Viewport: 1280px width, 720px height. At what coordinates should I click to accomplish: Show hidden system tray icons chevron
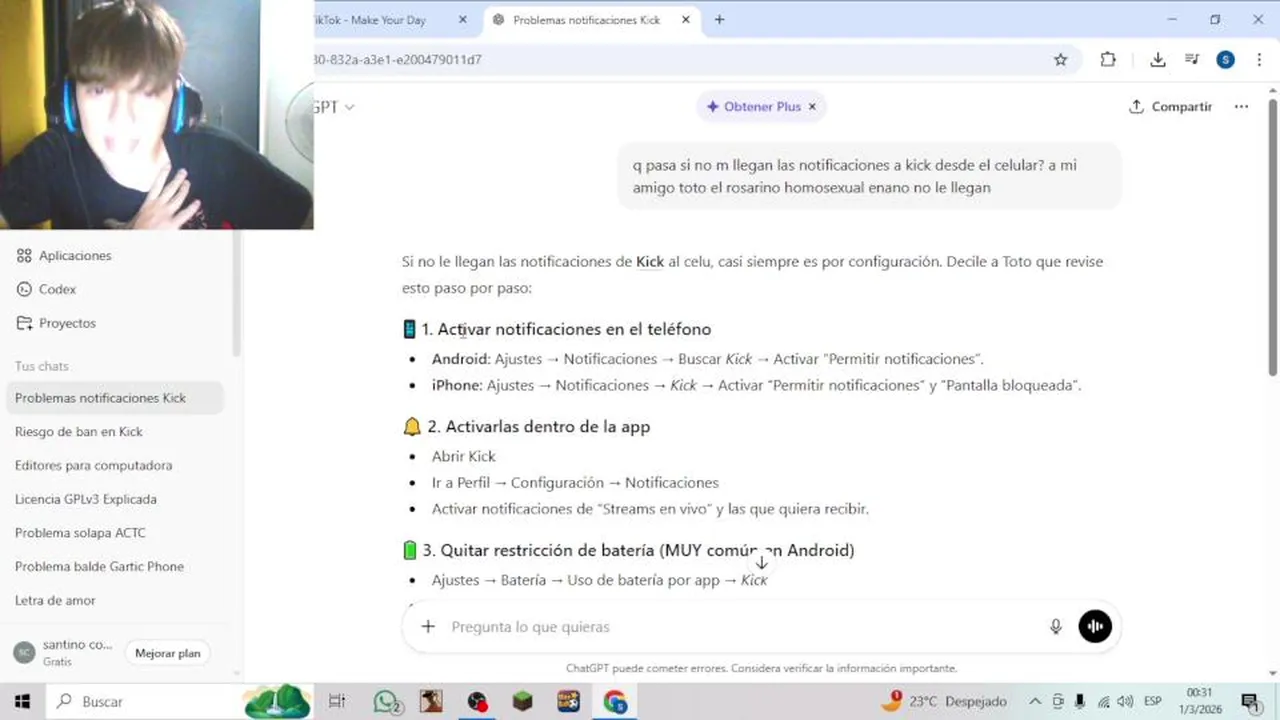[1035, 702]
